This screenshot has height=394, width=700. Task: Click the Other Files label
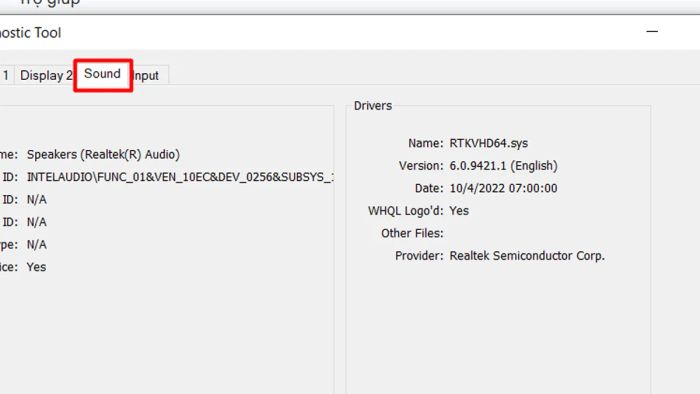click(412, 233)
